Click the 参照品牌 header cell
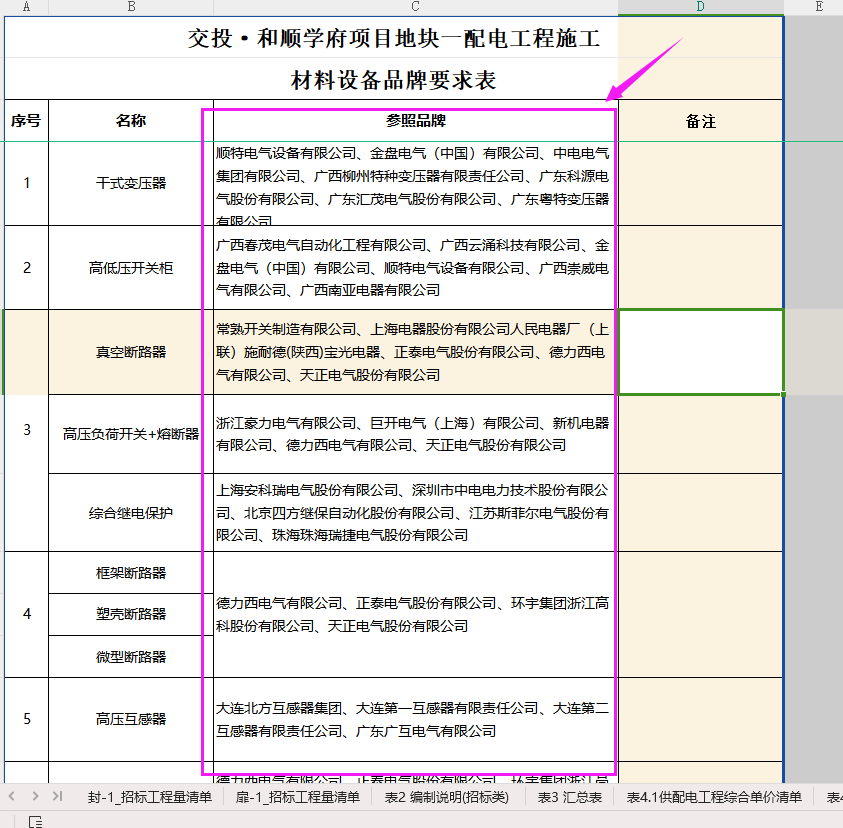Screen dimensions: 843x828 (x=416, y=121)
